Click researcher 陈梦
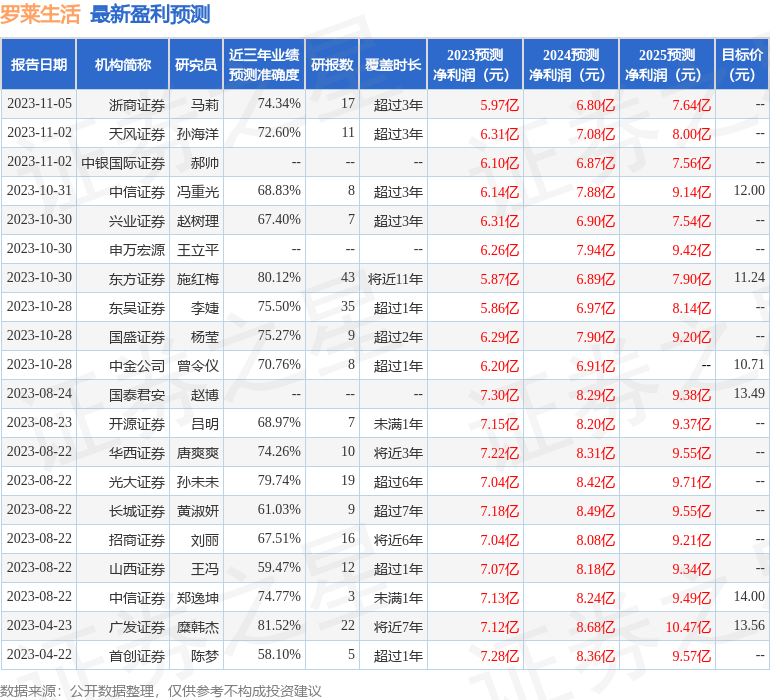 (x=205, y=655)
